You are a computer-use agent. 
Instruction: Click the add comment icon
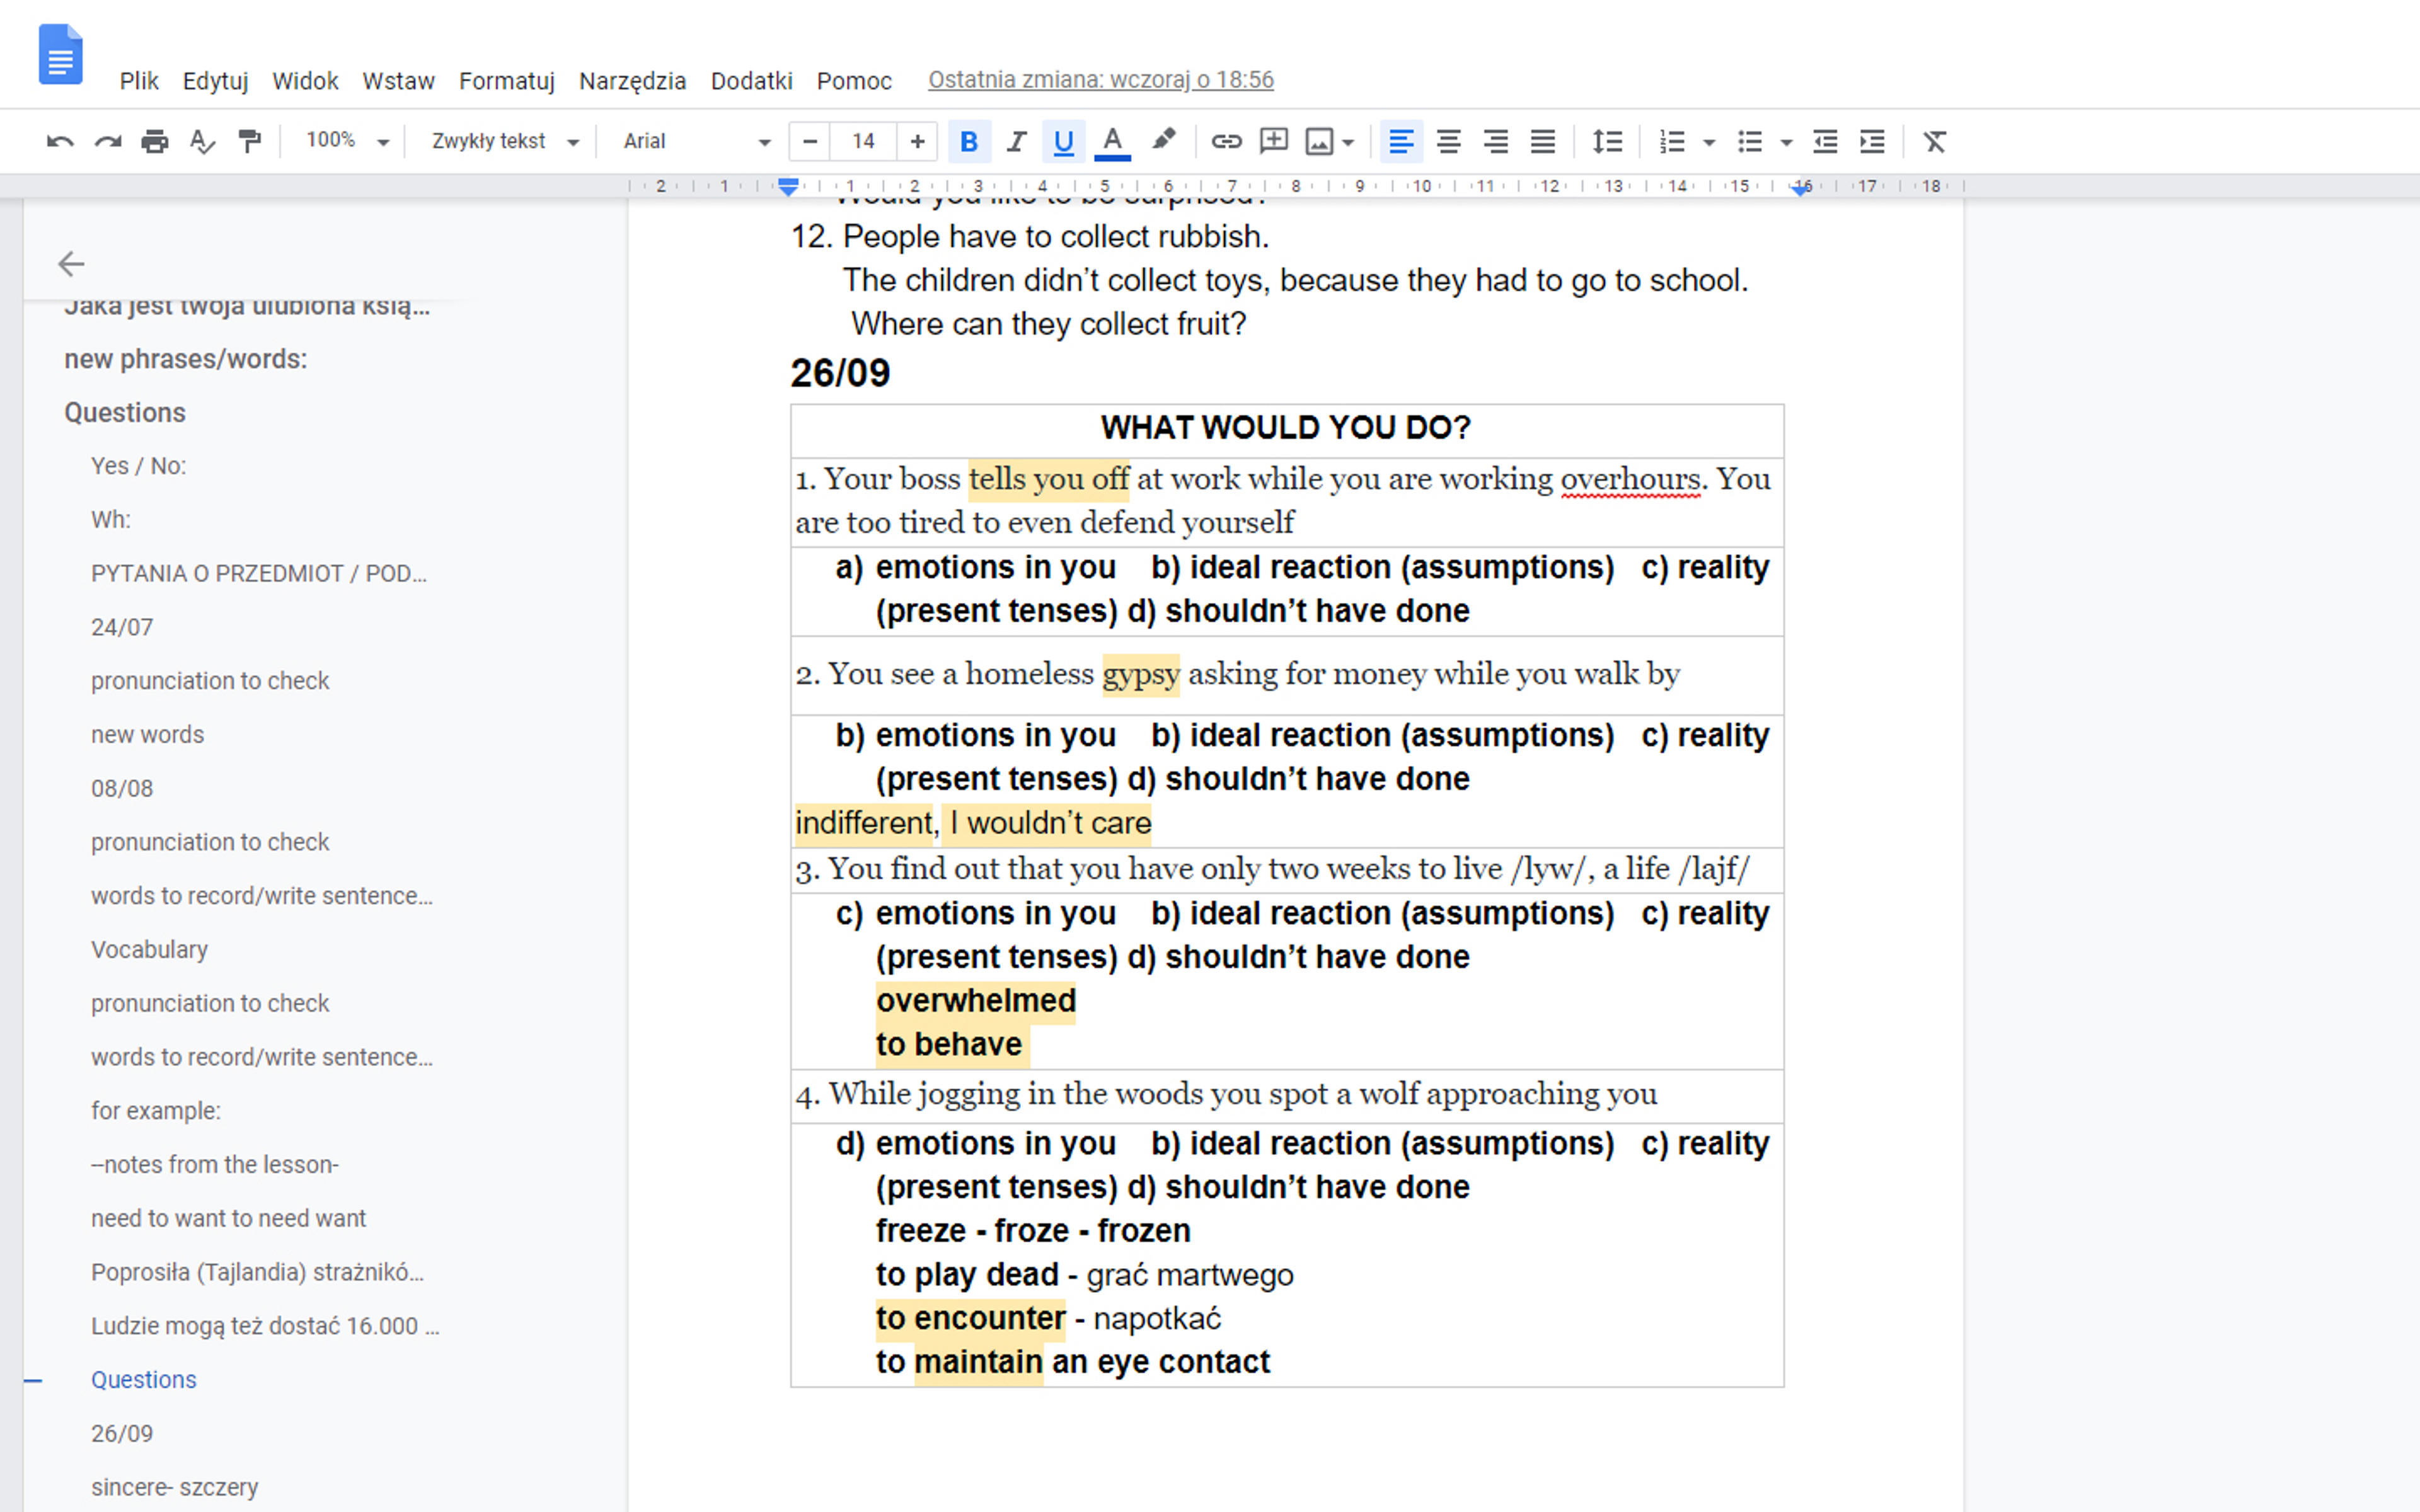click(x=1273, y=142)
